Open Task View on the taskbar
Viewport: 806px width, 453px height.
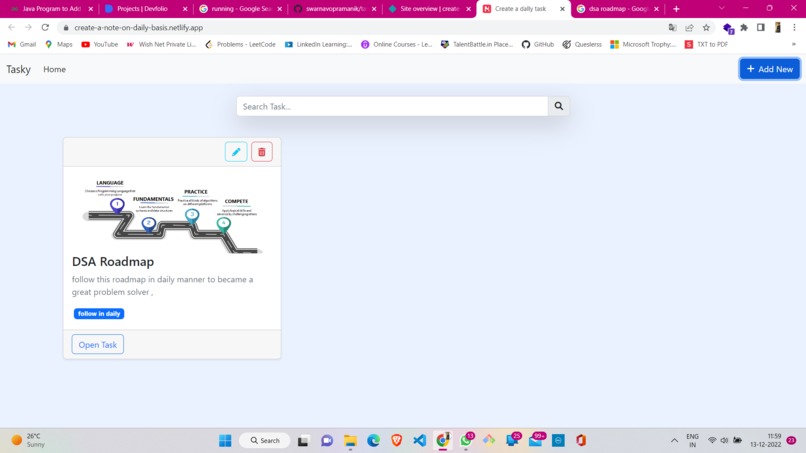[x=303, y=441]
